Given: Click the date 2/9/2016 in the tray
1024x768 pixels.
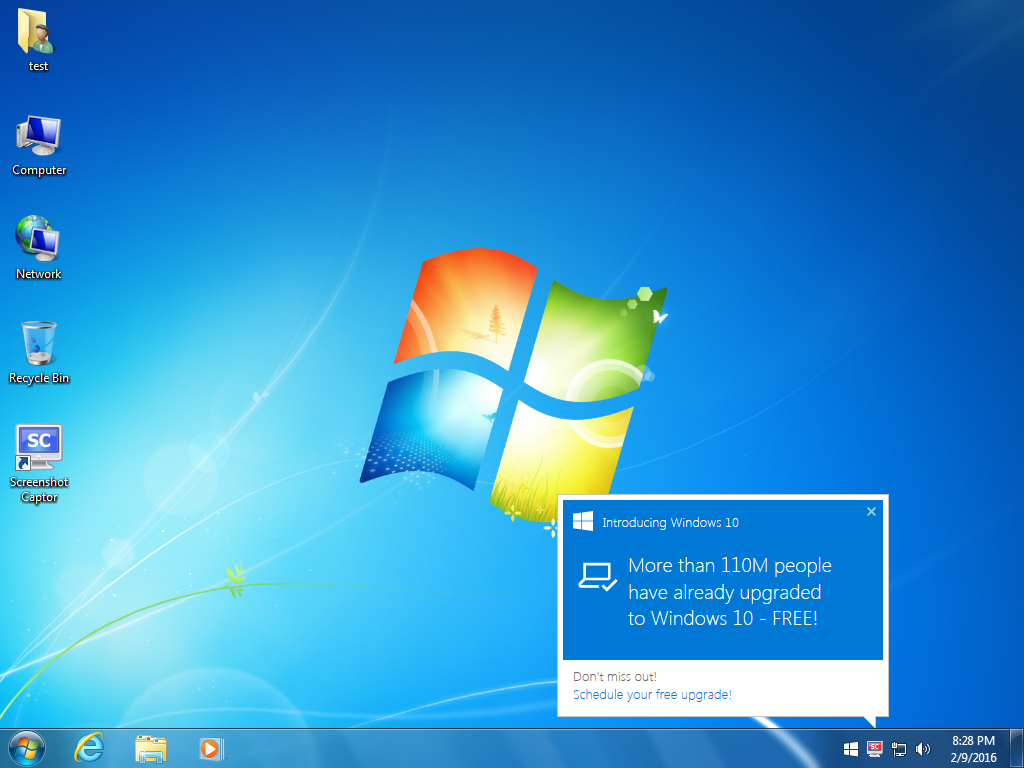Looking at the screenshot, I should point(973,758).
